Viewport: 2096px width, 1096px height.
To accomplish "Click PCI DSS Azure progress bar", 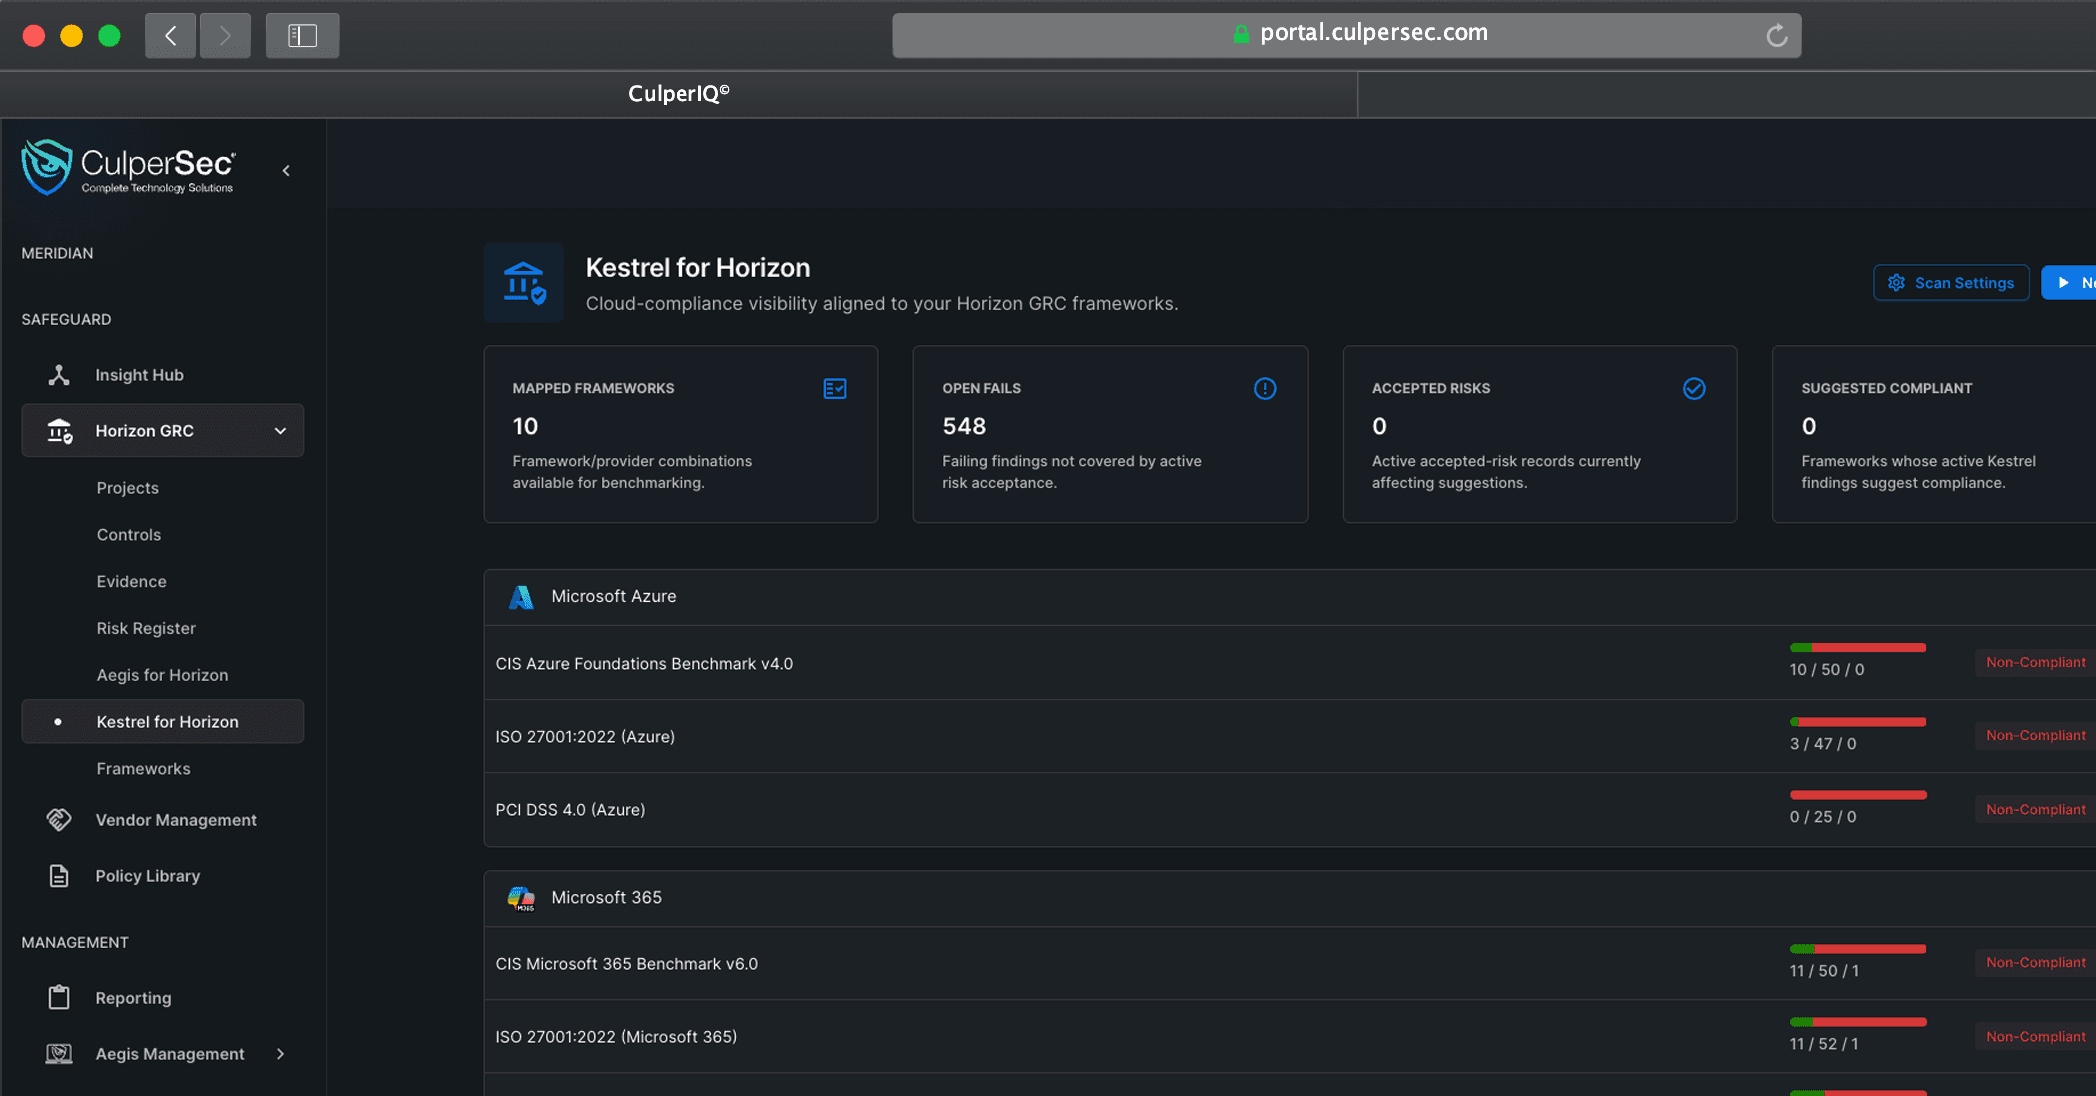I will click(x=1858, y=795).
